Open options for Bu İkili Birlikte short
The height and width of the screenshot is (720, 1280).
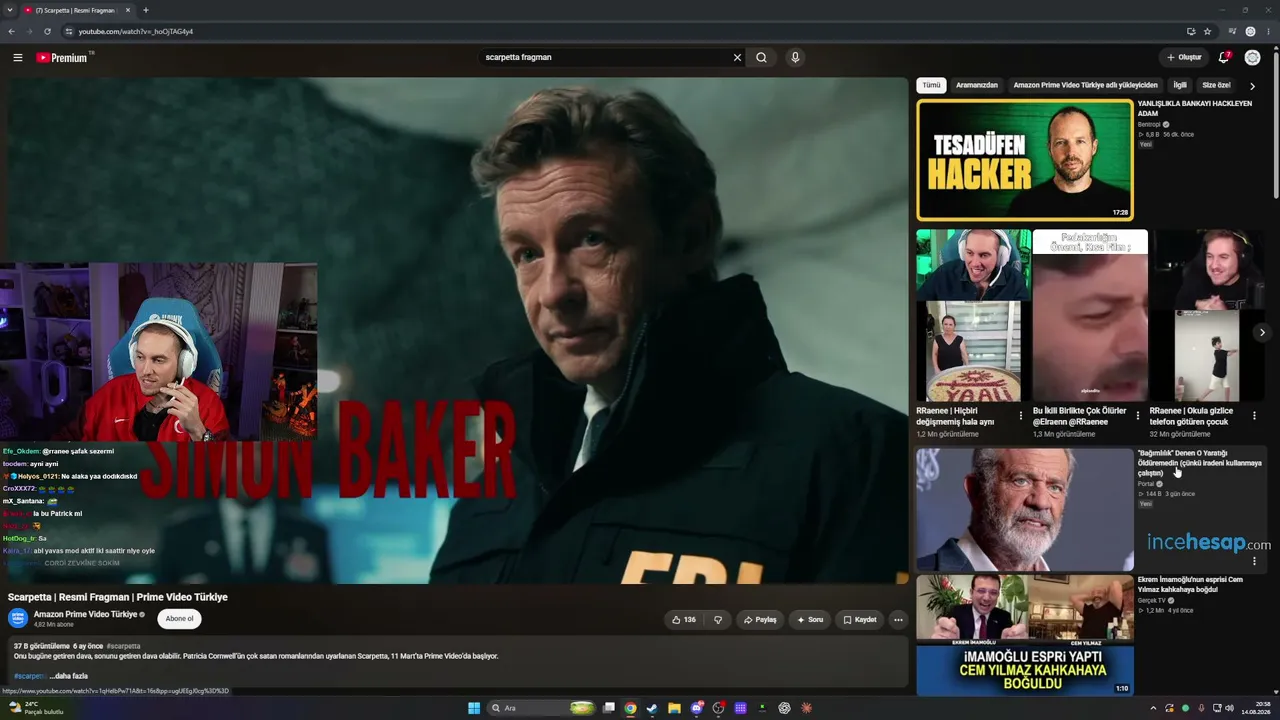click(x=1138, y=415)
